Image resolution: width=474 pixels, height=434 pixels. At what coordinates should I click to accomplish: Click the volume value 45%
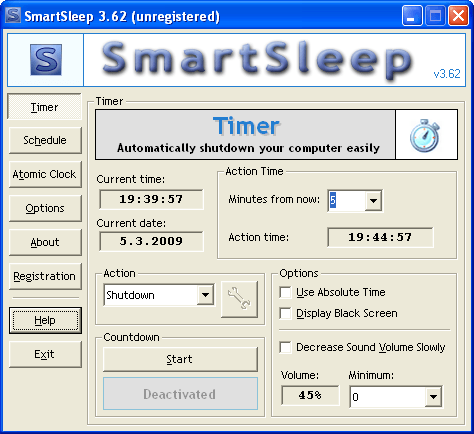point(310,395)
